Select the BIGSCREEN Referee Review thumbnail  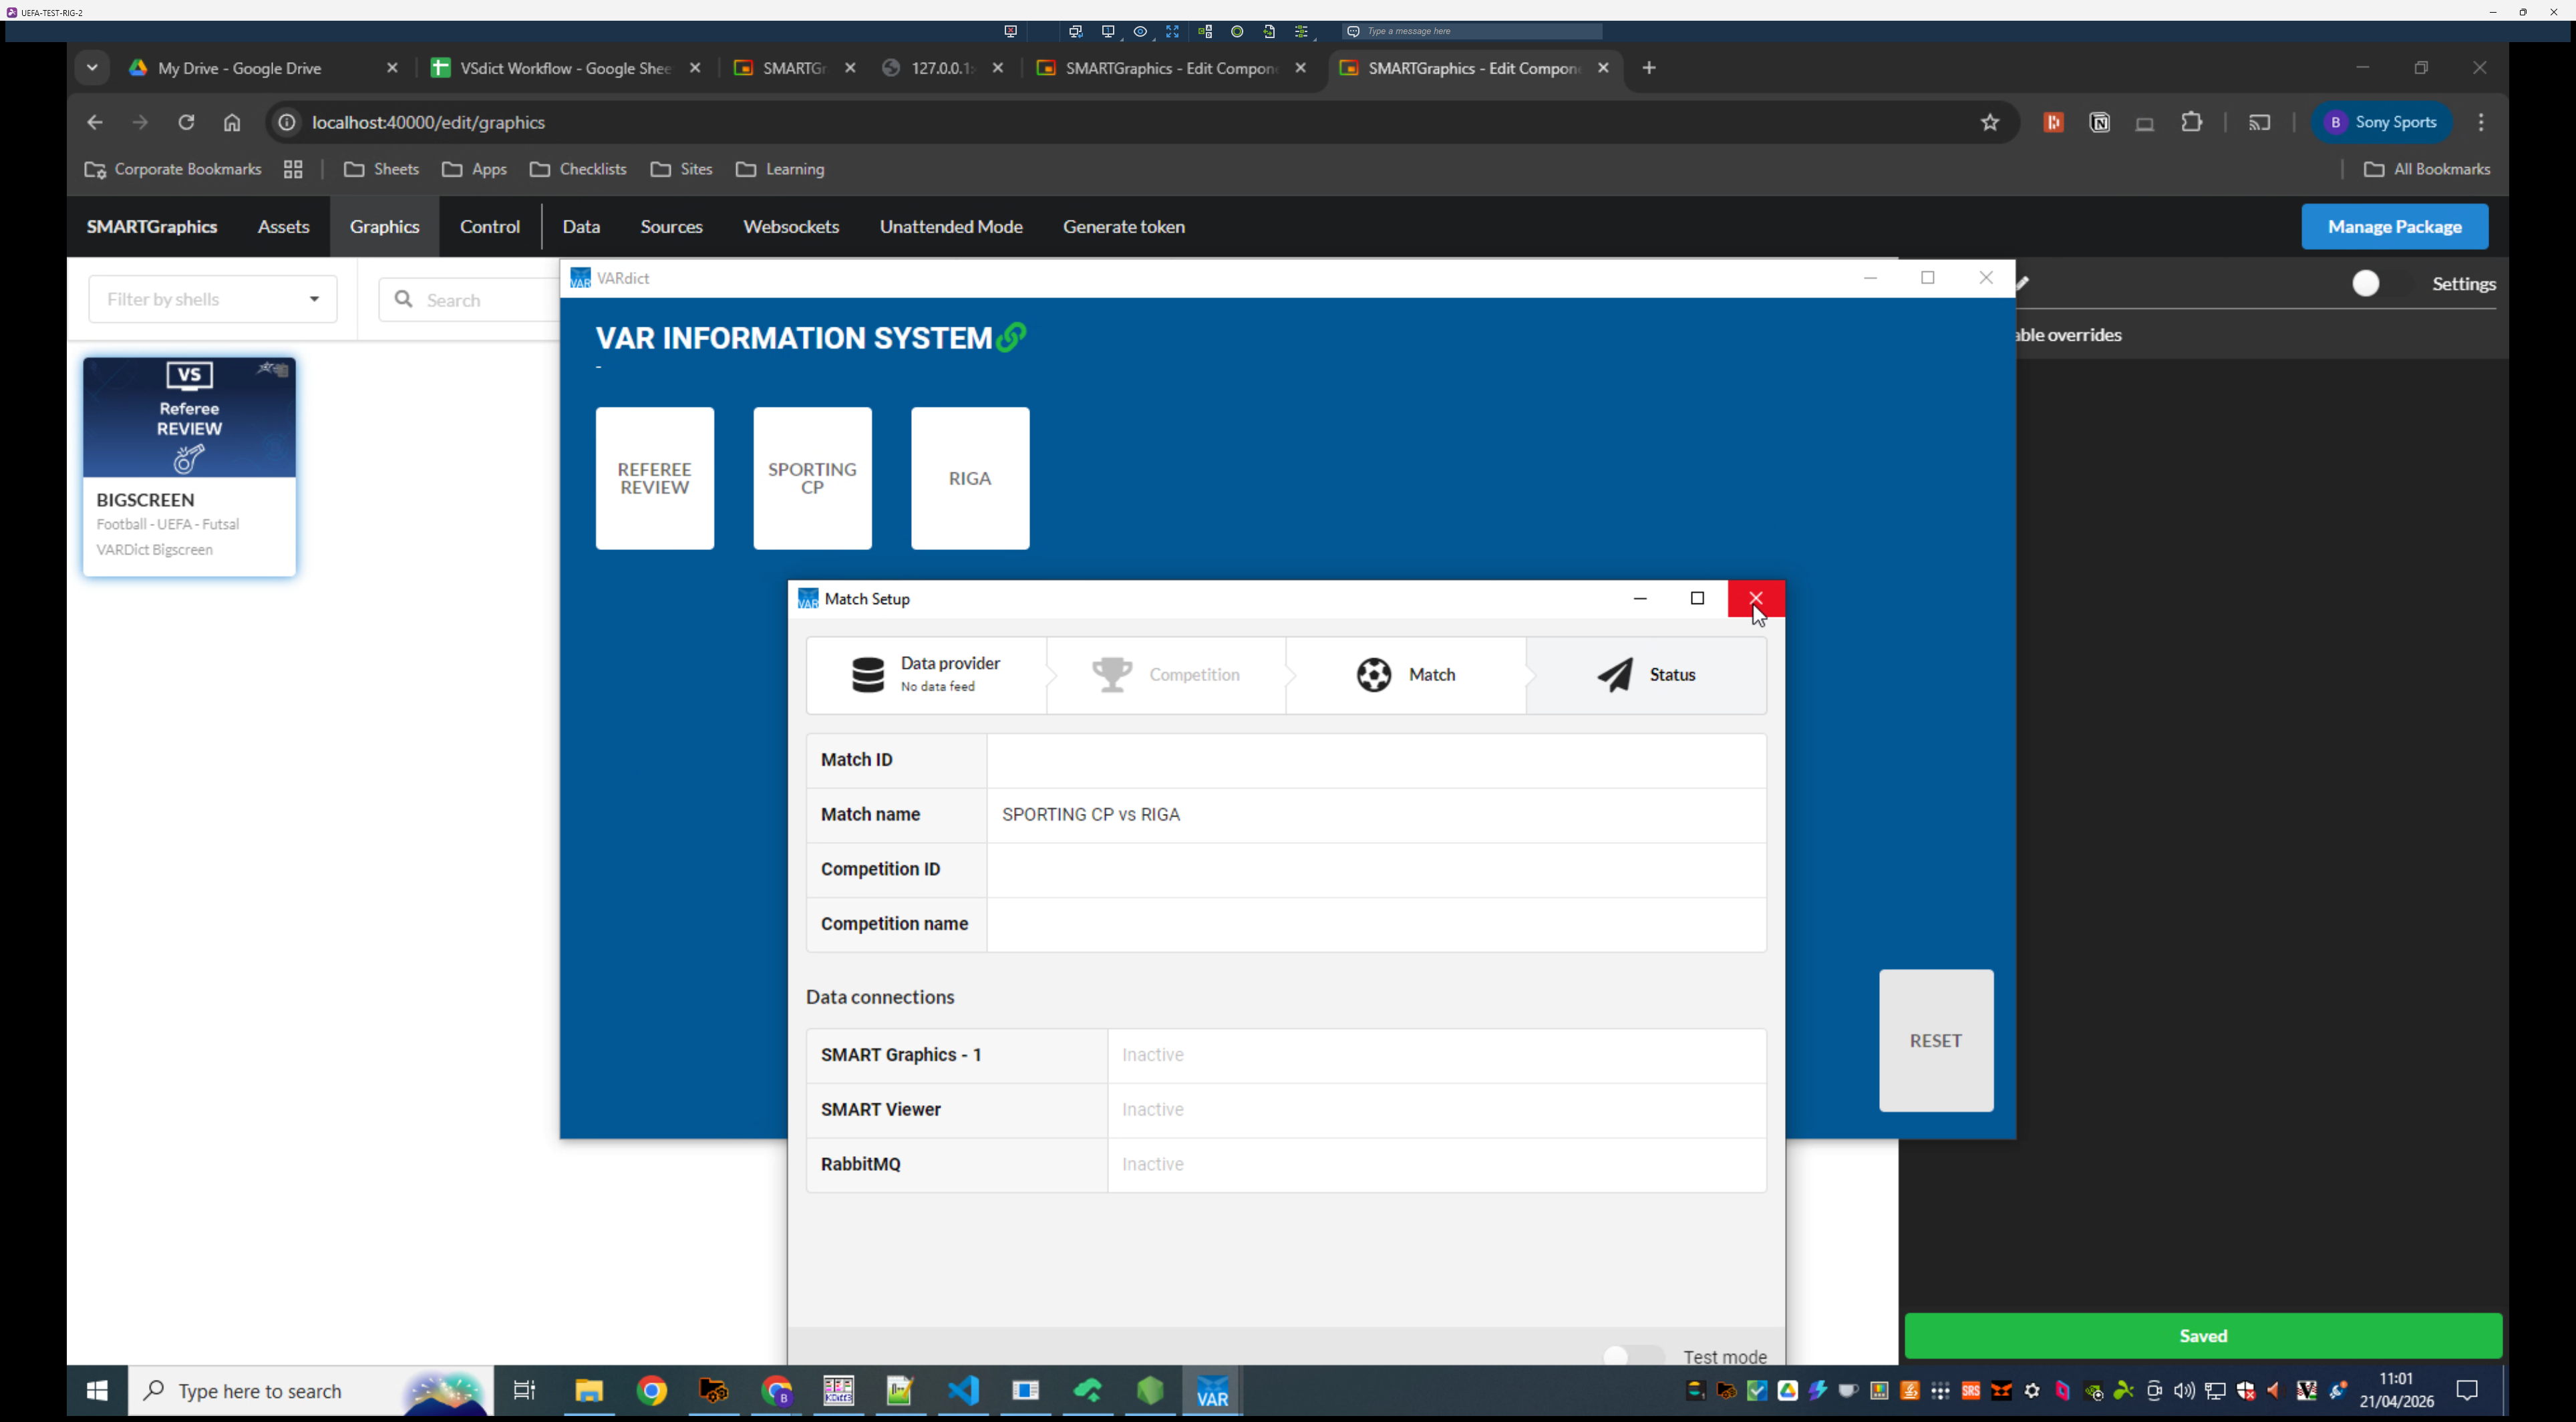[189, 418]
